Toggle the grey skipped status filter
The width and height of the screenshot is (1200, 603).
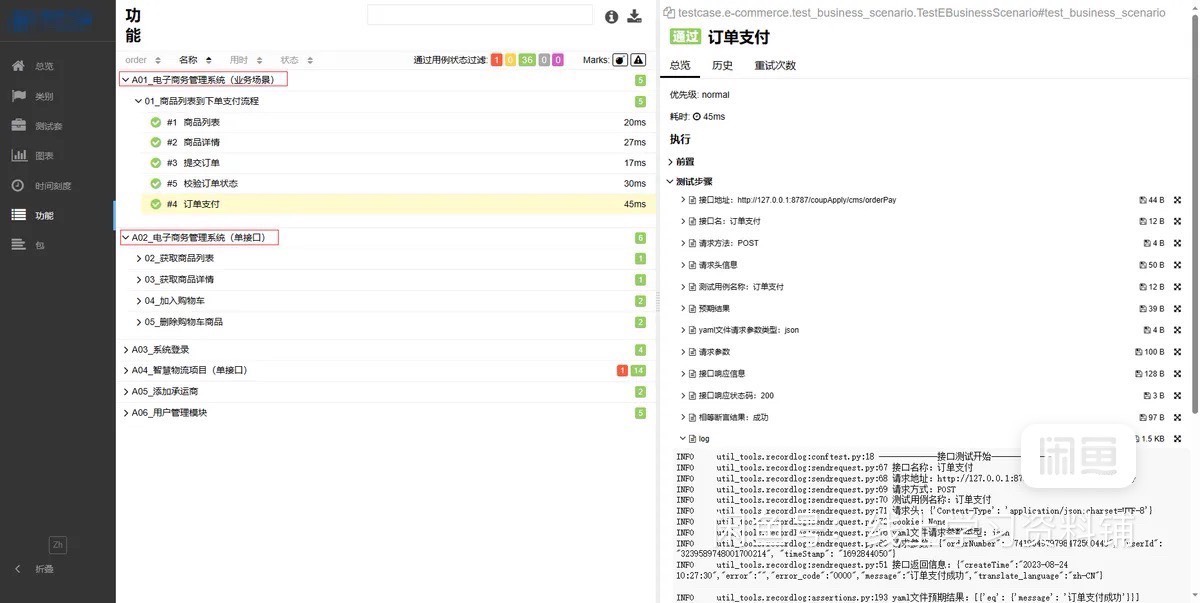(x=544, y=60)
